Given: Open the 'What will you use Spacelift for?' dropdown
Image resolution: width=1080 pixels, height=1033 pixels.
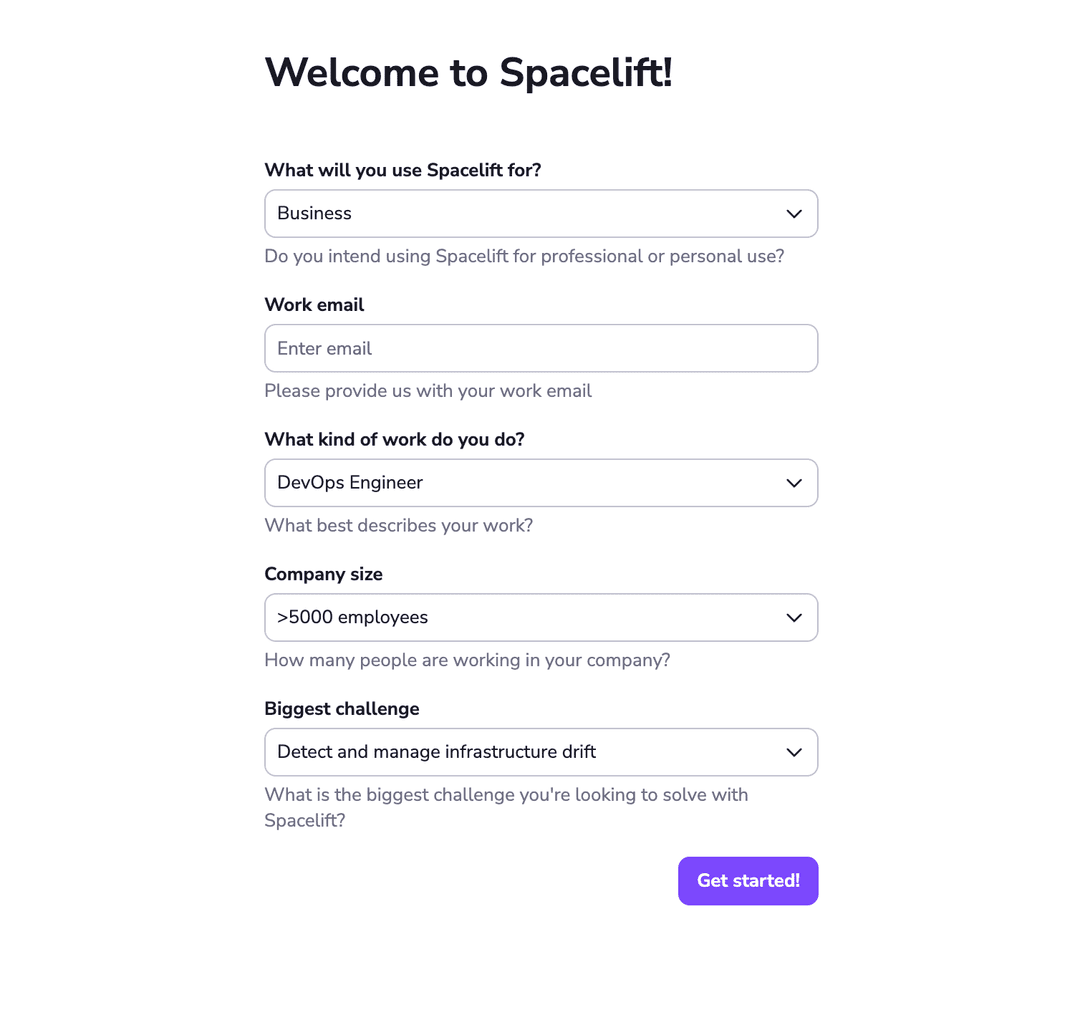Looking at the screenshot, I should pos(541,213).
